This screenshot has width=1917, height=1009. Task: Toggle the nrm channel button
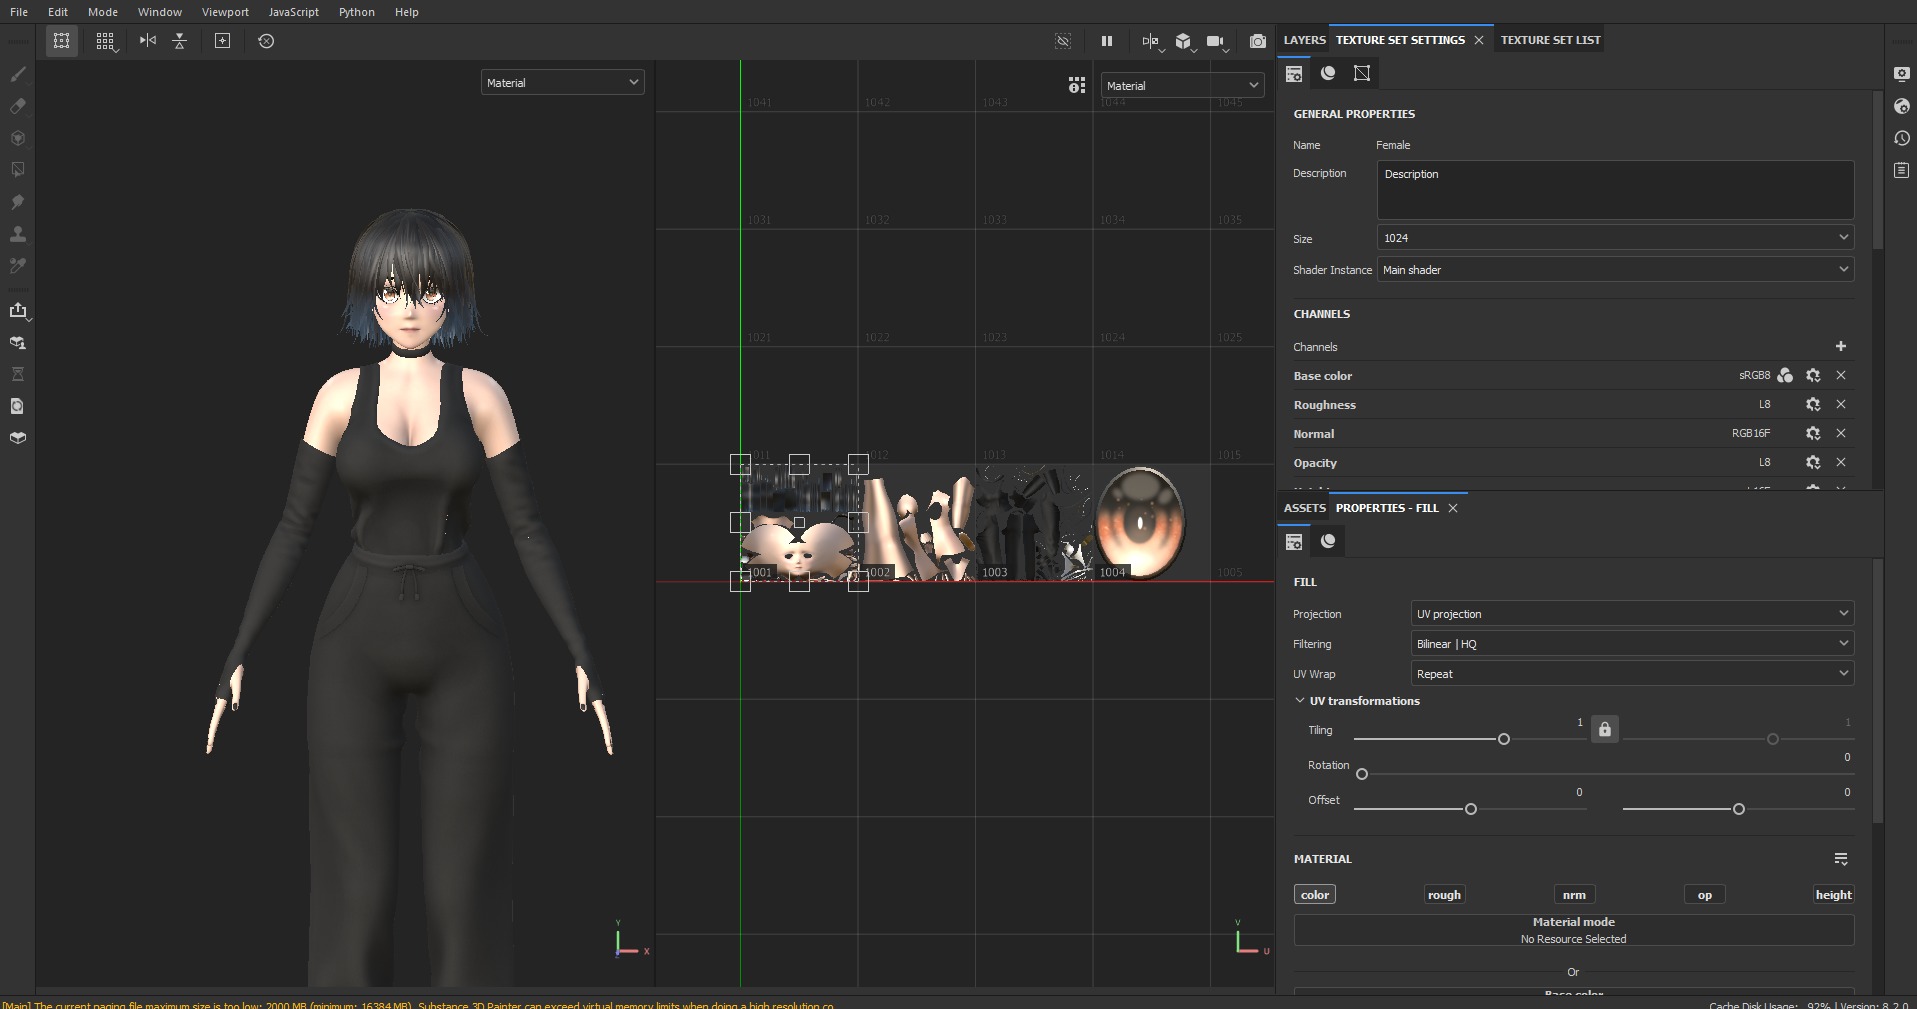coord(1574,895)
